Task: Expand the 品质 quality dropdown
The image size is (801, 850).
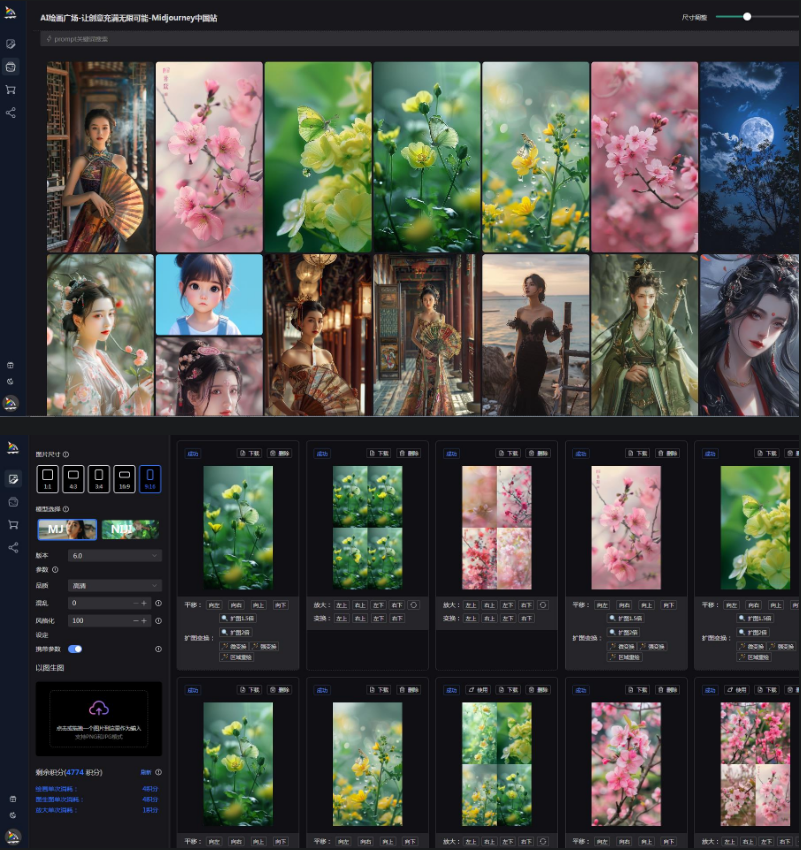Action: 114,585
